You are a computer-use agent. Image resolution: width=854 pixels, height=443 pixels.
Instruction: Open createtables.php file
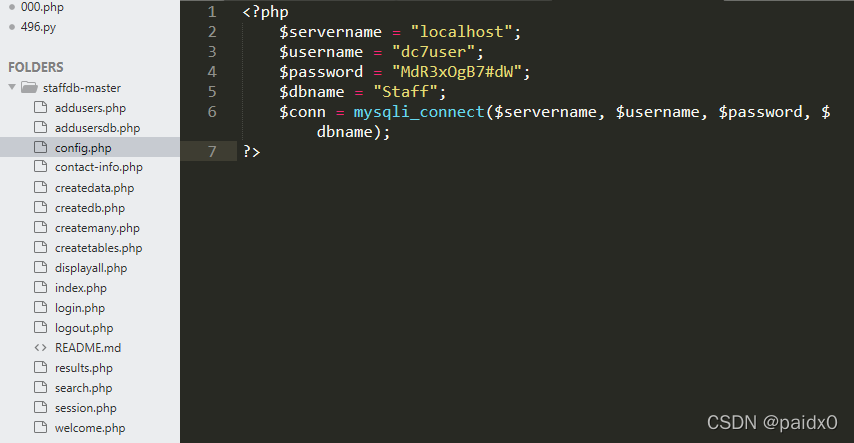(99, 248)
